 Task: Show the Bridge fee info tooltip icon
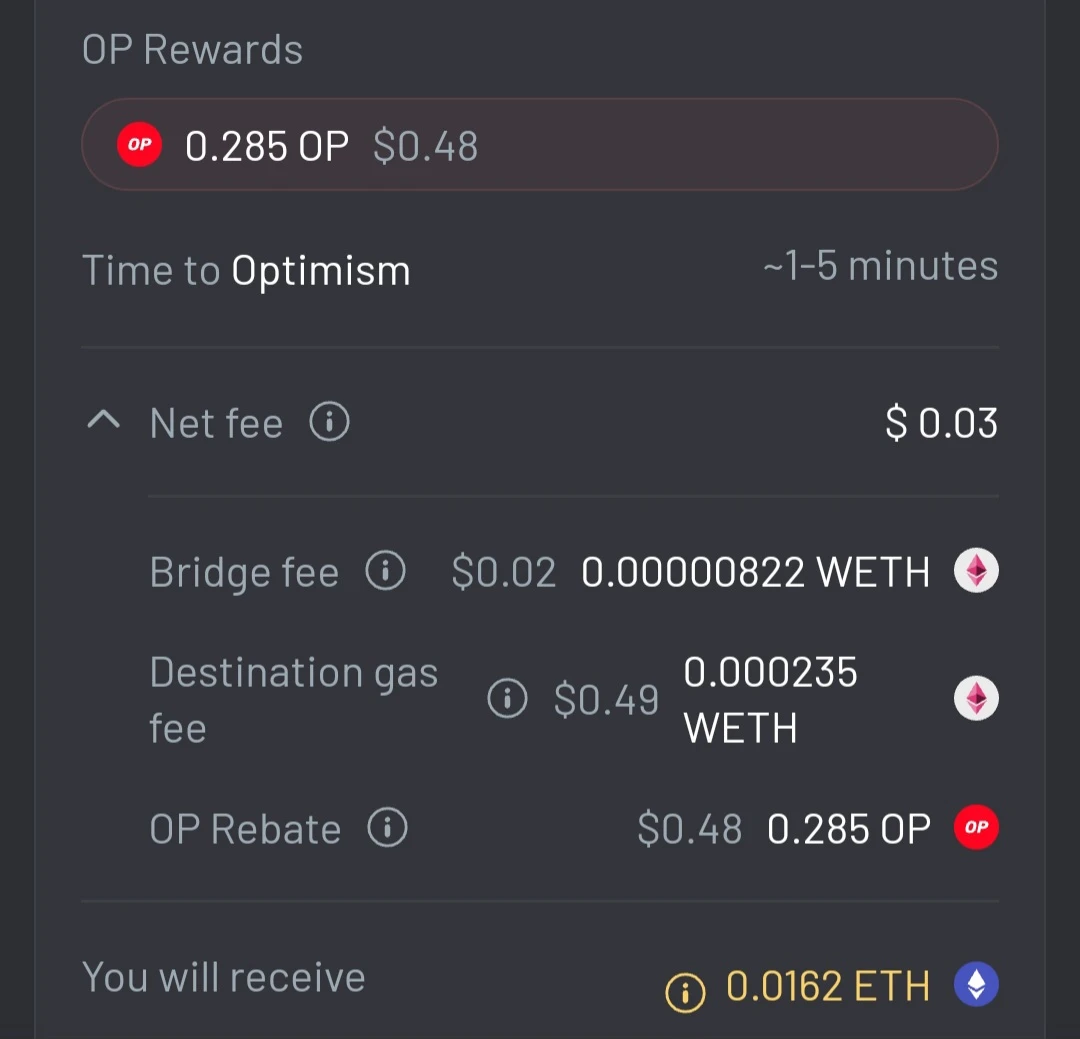385,570
